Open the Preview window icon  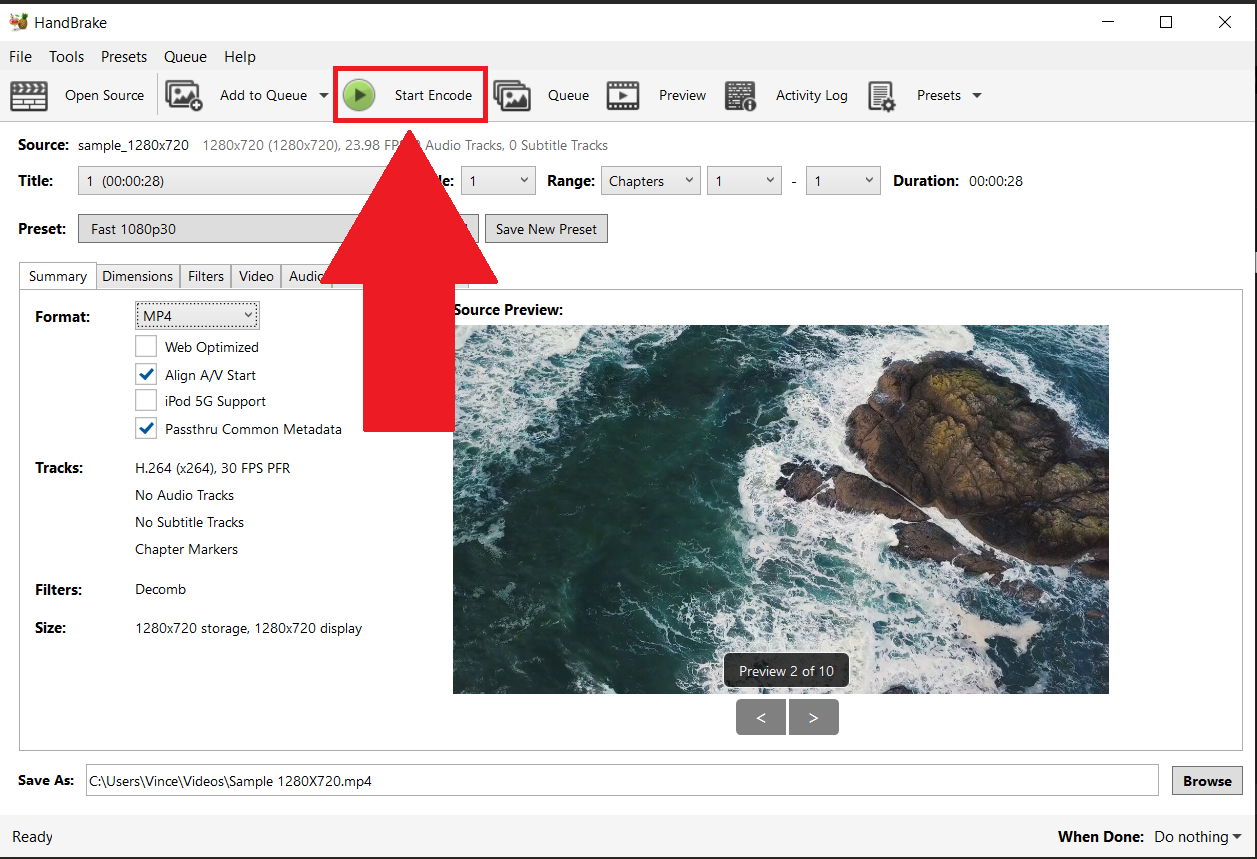coord(625,95)
